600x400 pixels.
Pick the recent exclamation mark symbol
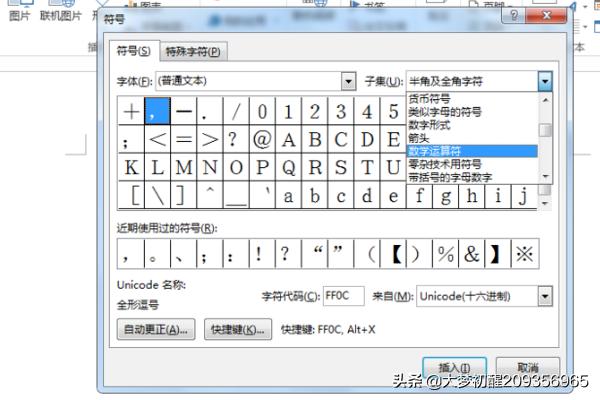[x=262, y=254]
